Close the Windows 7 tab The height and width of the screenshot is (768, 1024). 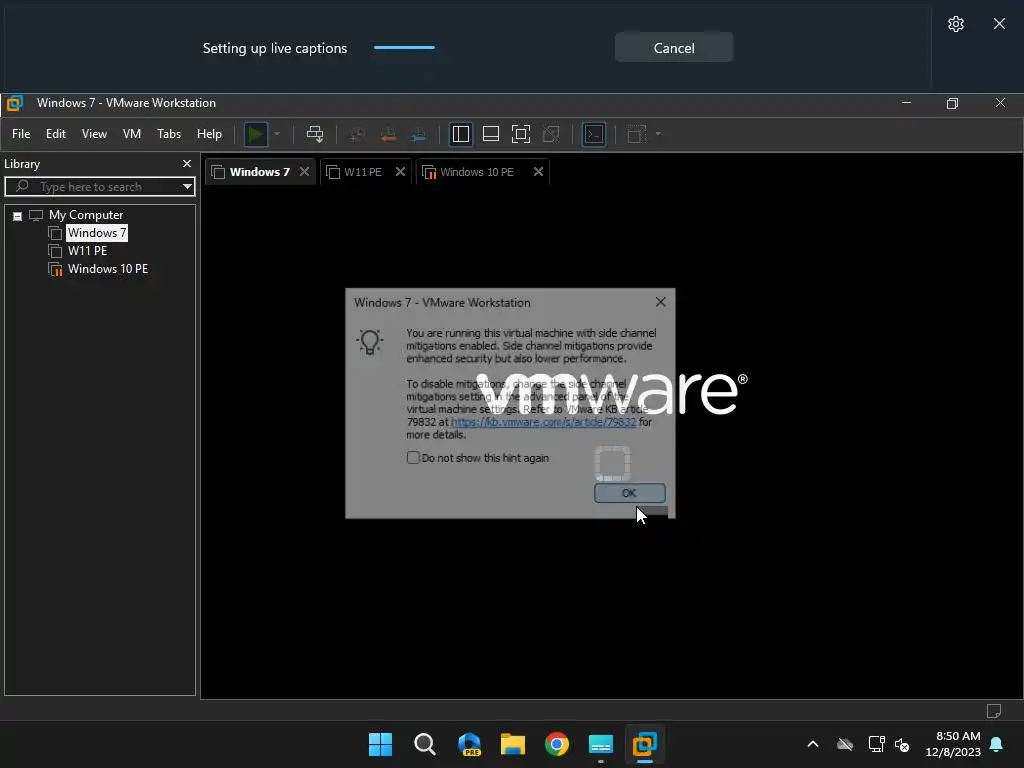click(x=304, y=172)
